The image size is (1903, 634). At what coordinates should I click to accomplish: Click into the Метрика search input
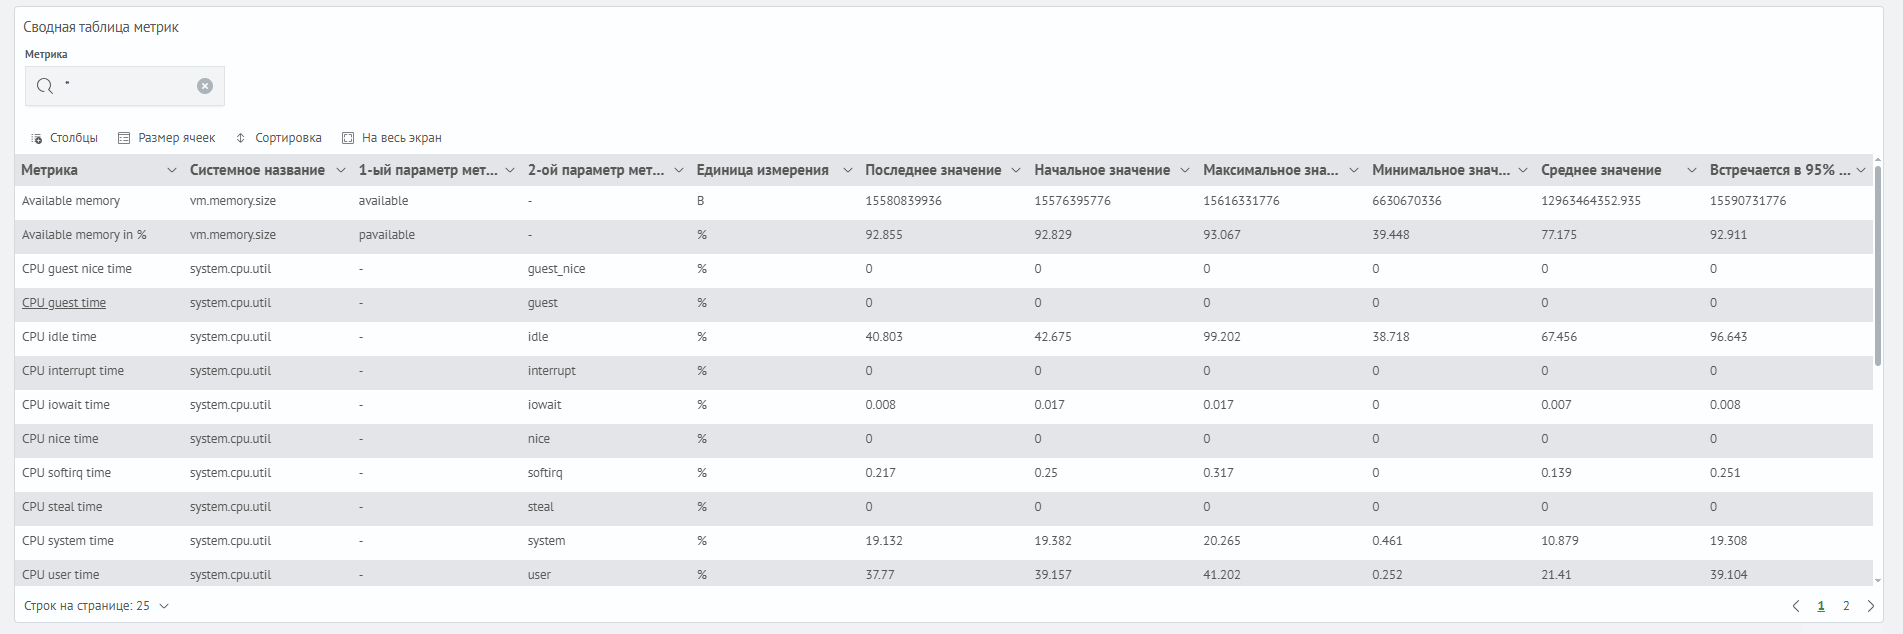tap(125, 86)
